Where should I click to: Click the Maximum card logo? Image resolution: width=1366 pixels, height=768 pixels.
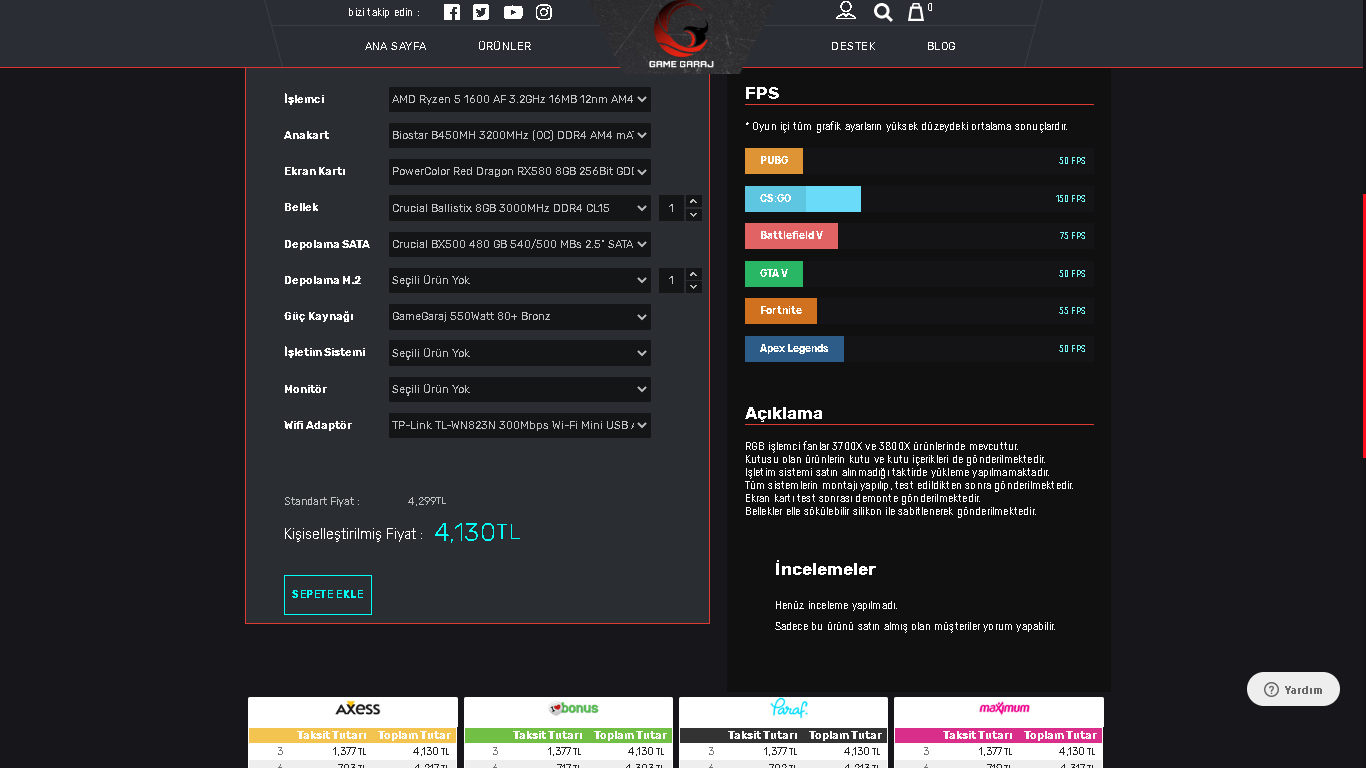[1004, 708]
